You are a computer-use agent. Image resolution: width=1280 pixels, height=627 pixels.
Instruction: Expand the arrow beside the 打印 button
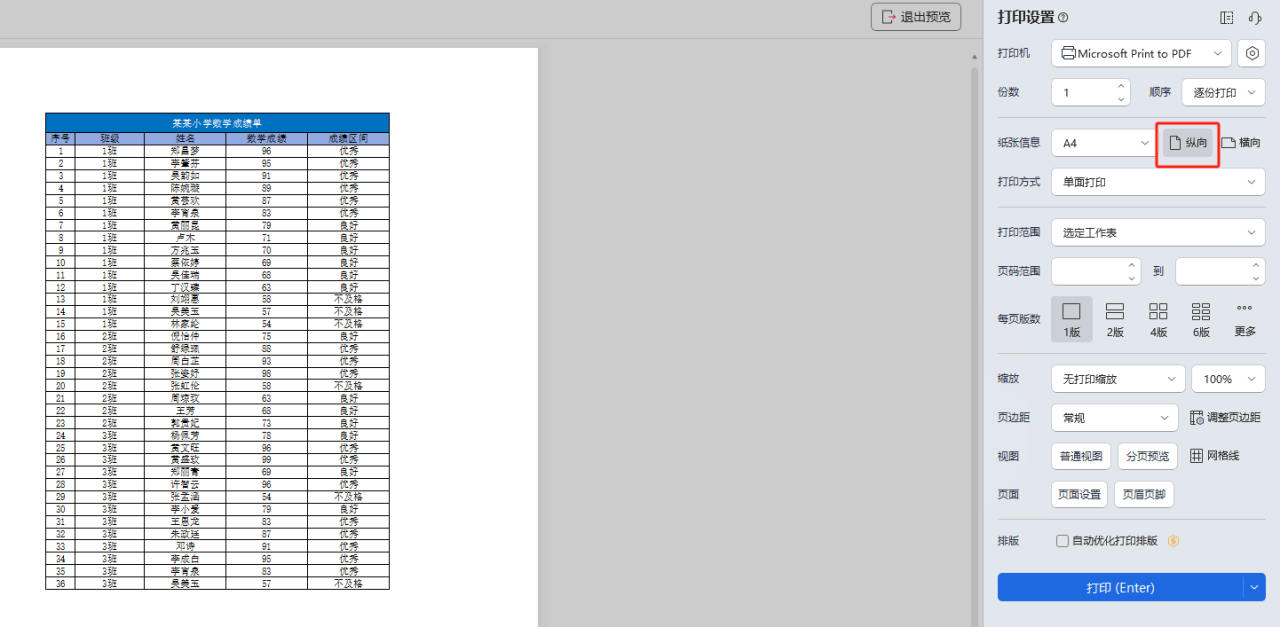pyautogui.click(x=1255, y=587)
